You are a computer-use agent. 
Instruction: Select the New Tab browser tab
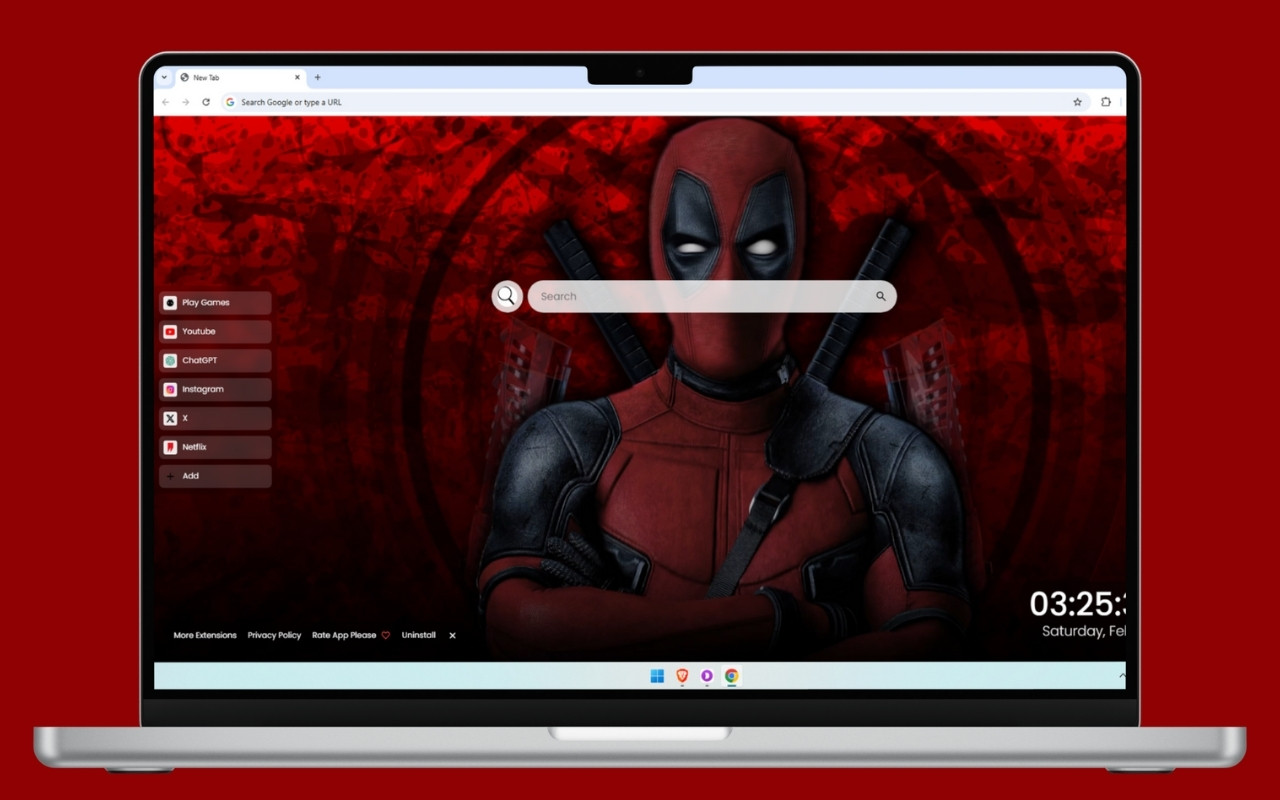coord(240,77)
